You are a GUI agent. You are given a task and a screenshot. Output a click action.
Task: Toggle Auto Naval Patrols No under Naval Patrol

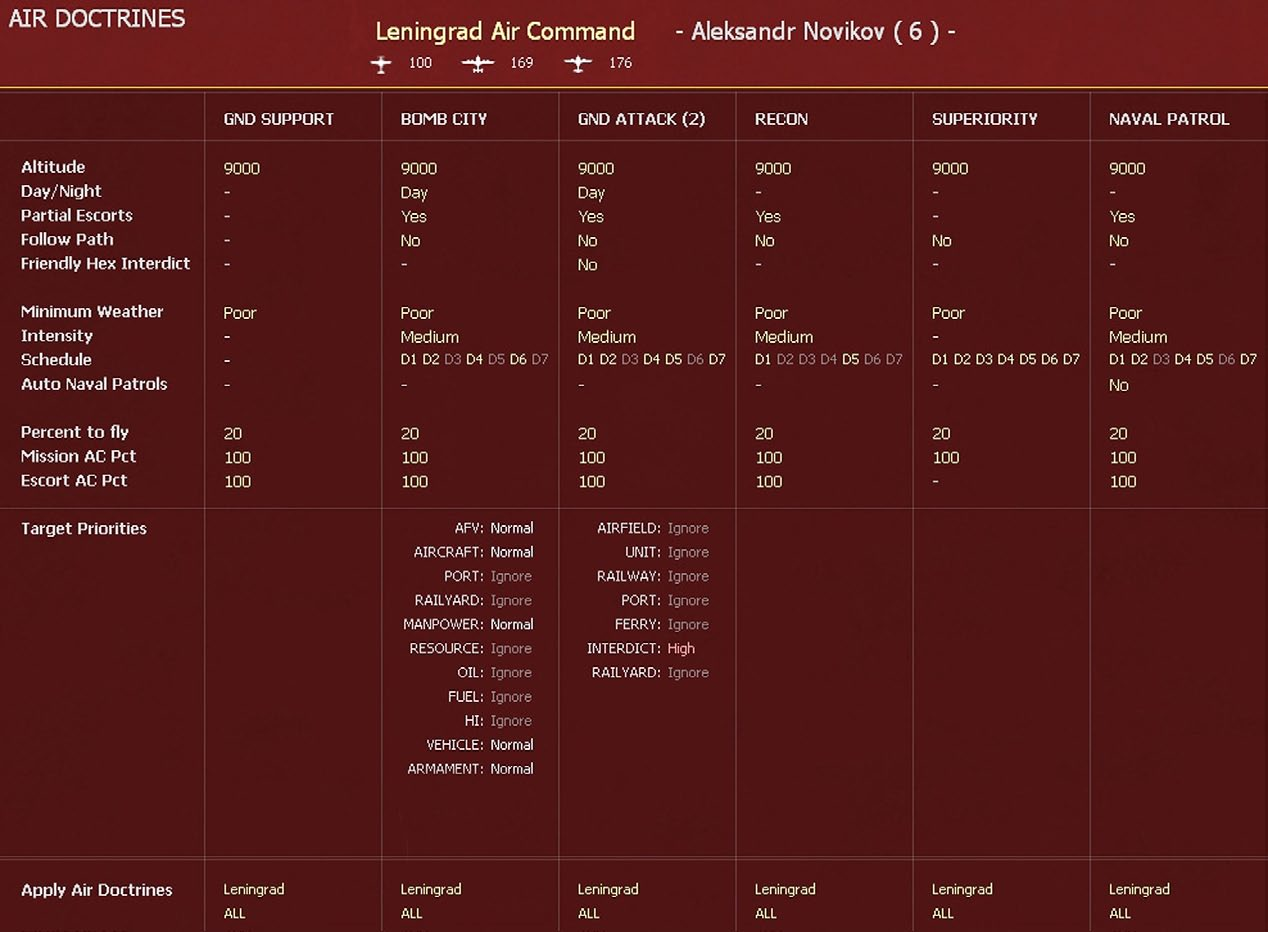click(x=1118, y=385)
